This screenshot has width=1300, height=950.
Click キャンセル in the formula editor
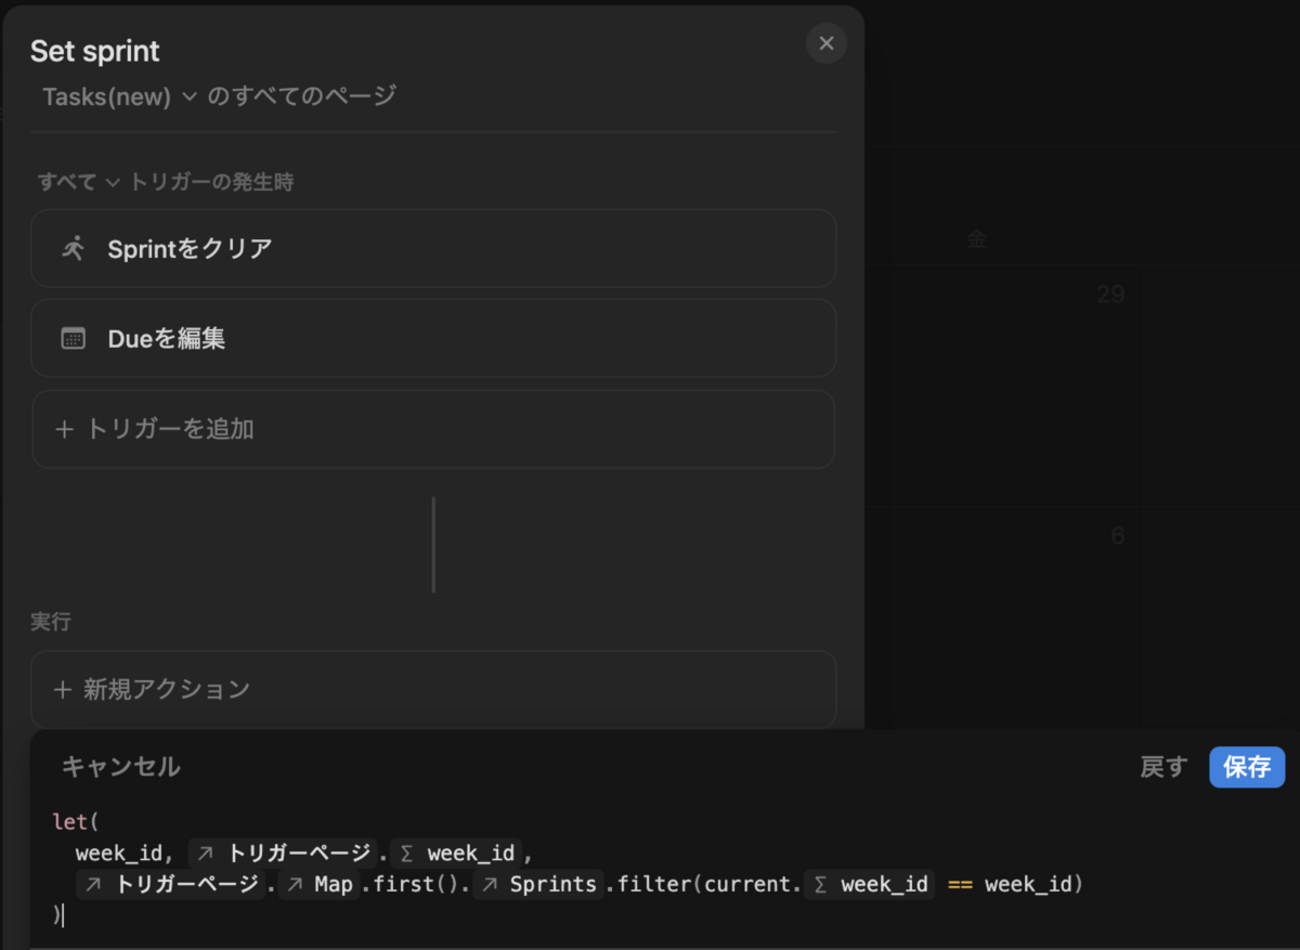[121, 767]
